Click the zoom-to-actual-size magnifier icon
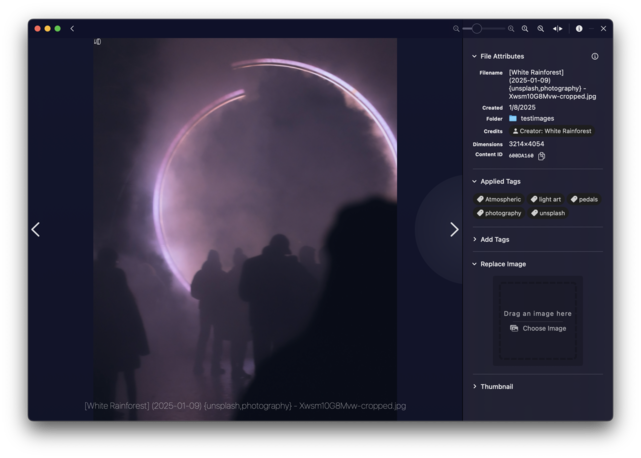The height and width of the screenshot is (458, 641). point(525,29)
